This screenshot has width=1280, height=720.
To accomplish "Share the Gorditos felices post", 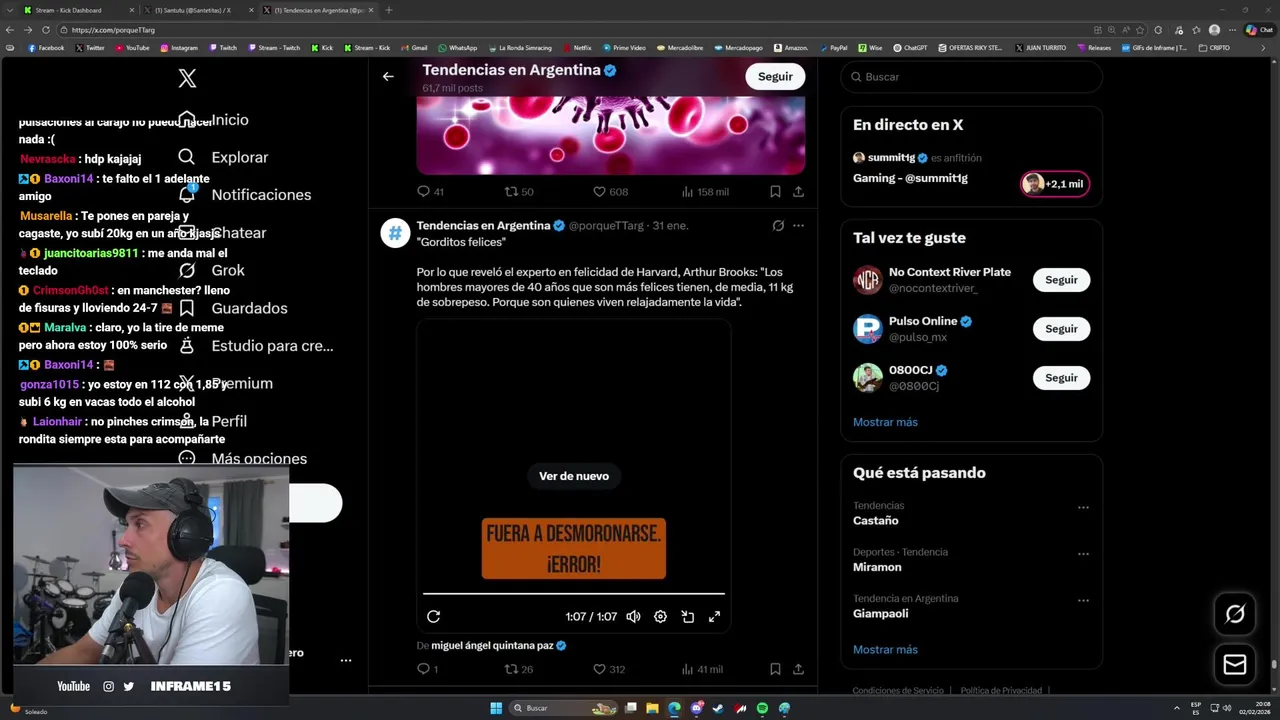I will [798, 669].
